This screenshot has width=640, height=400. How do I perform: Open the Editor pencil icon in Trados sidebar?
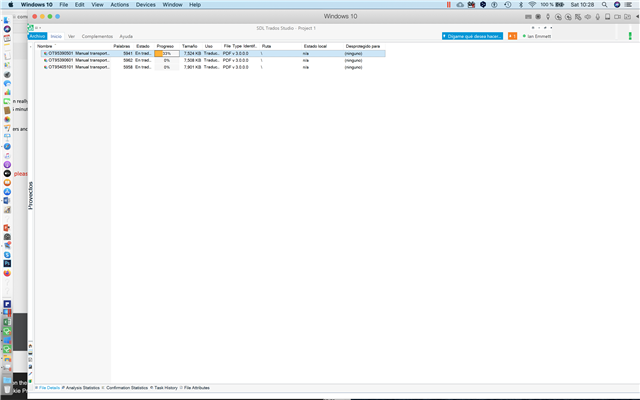click(30, 373)
